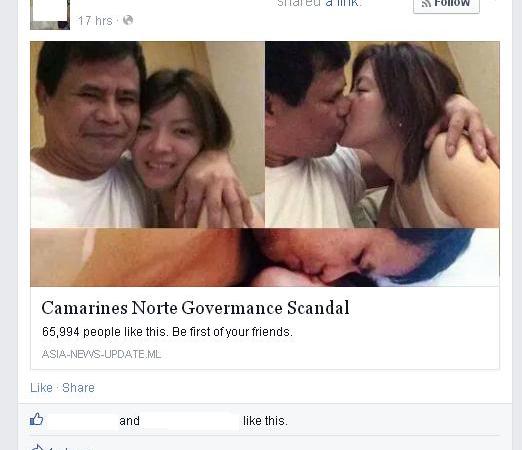The image size is (522, 450).
Task: Like this shared post
Action: tap(41, 388)
